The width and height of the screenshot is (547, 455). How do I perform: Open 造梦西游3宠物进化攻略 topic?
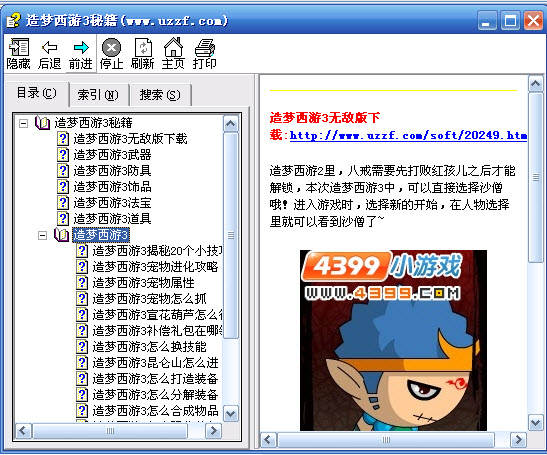click(x=155, y=267)
